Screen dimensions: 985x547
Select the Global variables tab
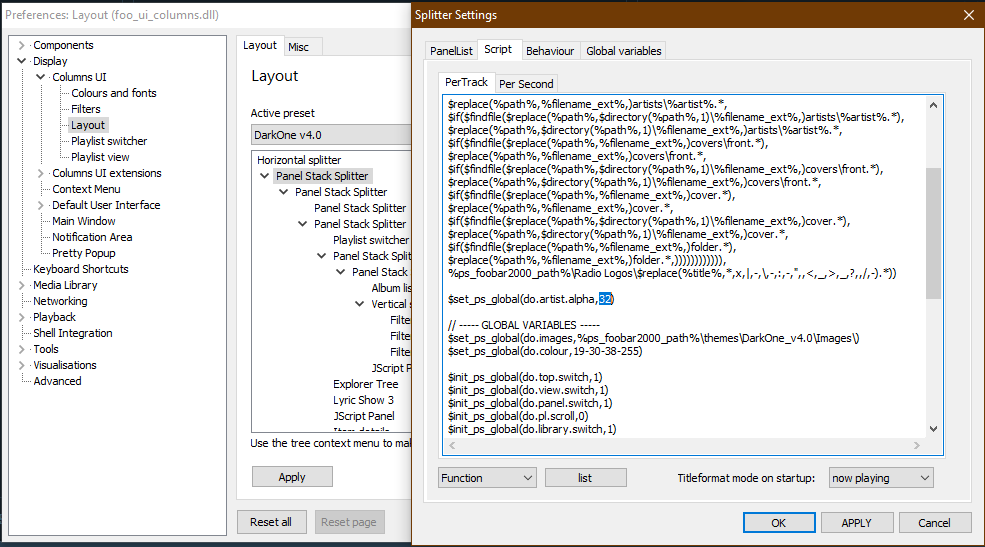[x=623, y=51]
